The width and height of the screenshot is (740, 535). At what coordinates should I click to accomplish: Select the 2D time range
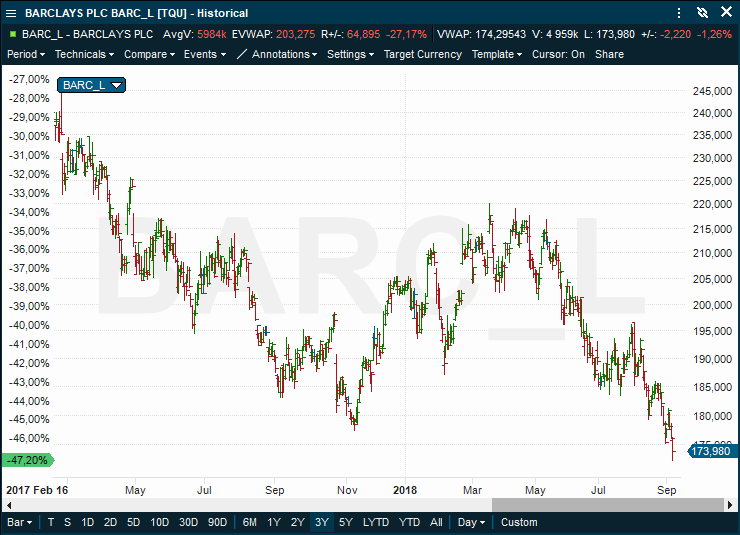coord(110,522)
